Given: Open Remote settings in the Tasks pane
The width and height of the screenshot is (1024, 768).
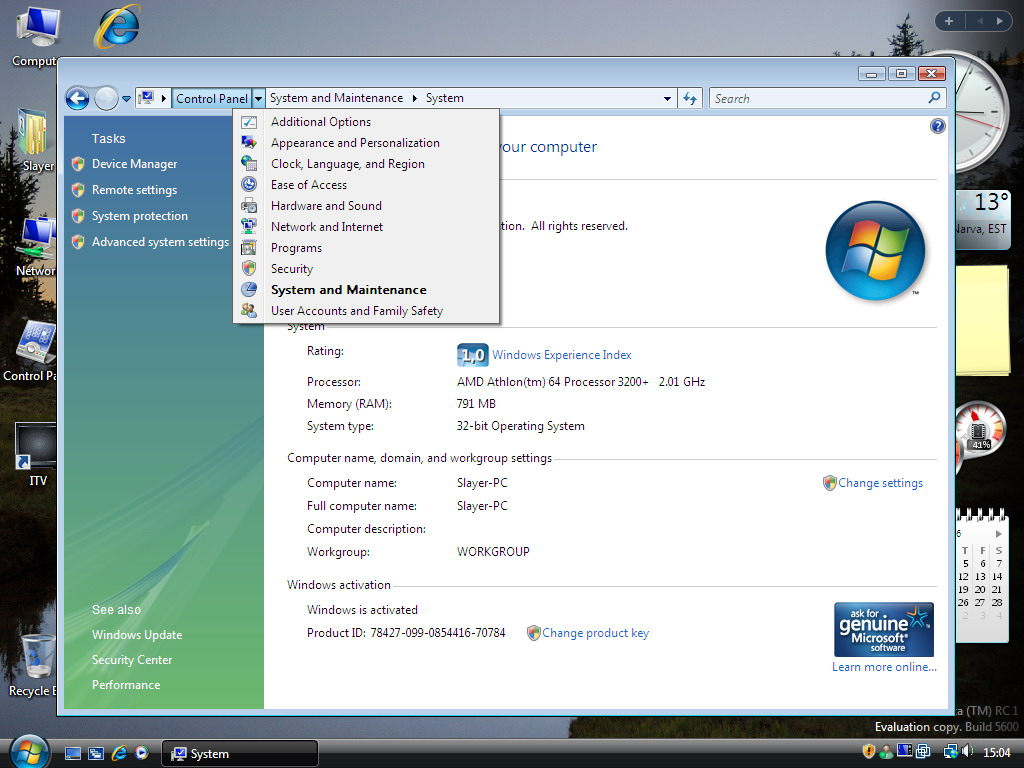Looking at the screenshot, I should tap(135, 190).
